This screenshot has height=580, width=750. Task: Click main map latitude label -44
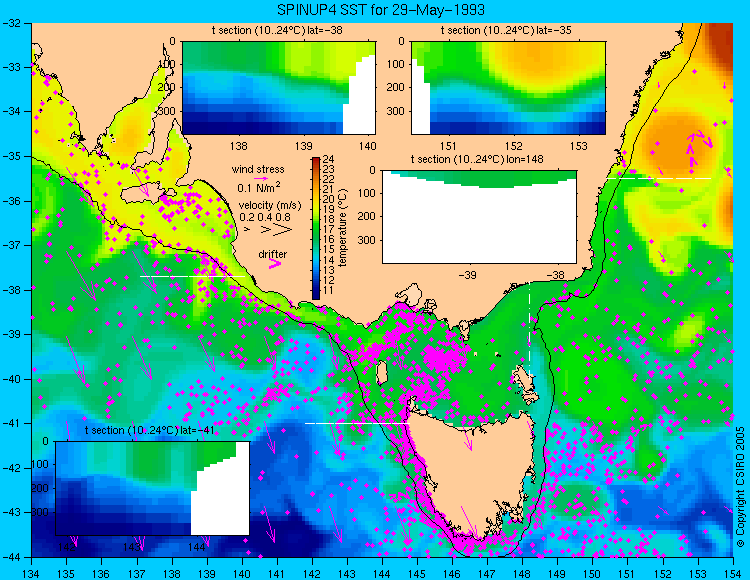tap(11, 557)
